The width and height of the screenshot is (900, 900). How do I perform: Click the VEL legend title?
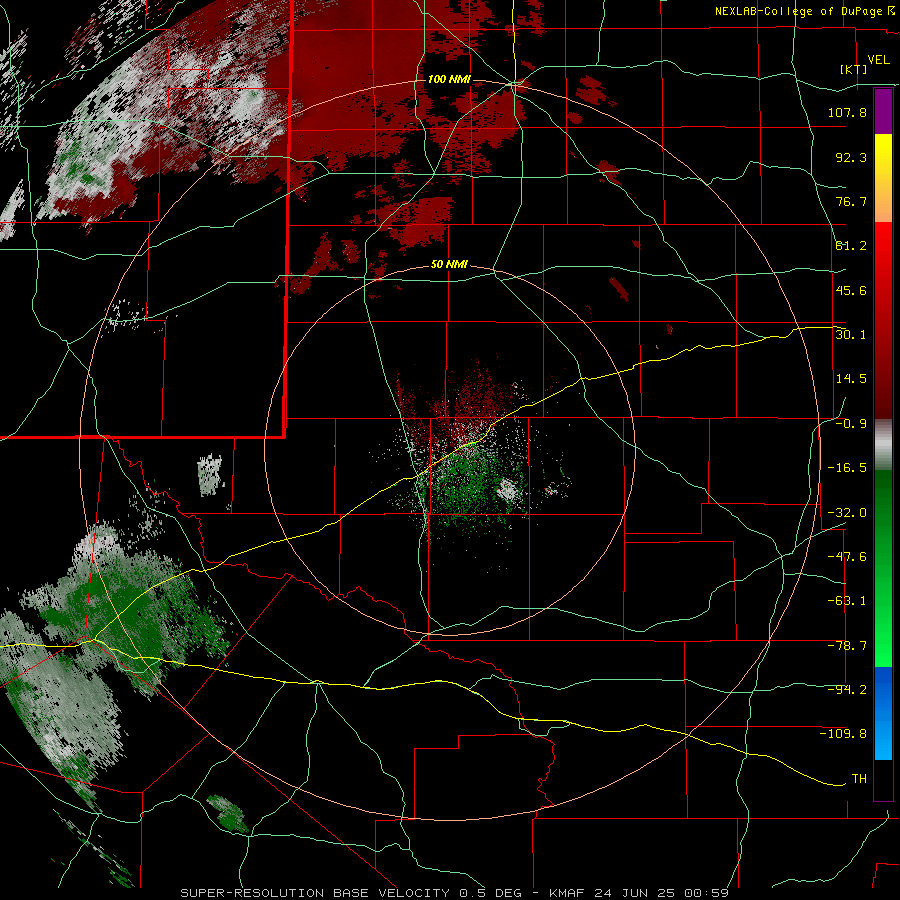pyautogui.click(x=878, y=60)
